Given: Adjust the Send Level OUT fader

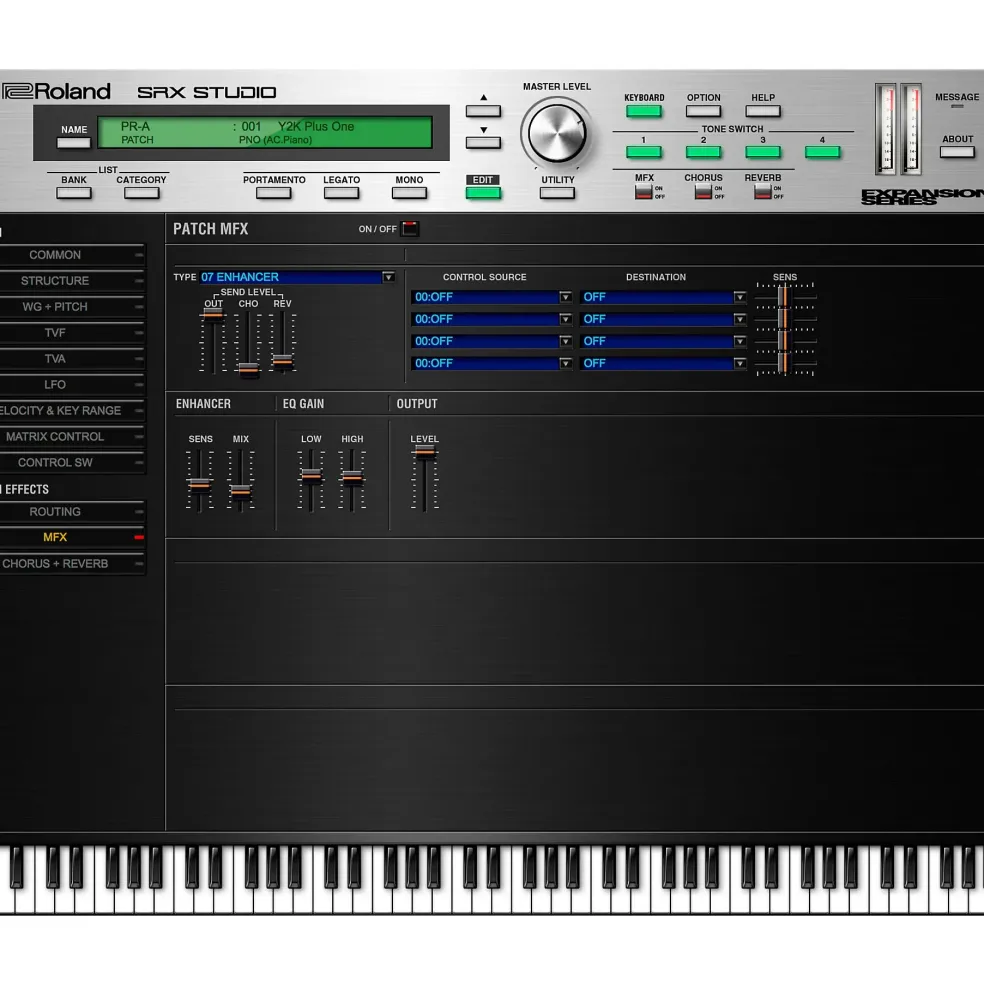Looking at the screenshot, I should point(214,315).
